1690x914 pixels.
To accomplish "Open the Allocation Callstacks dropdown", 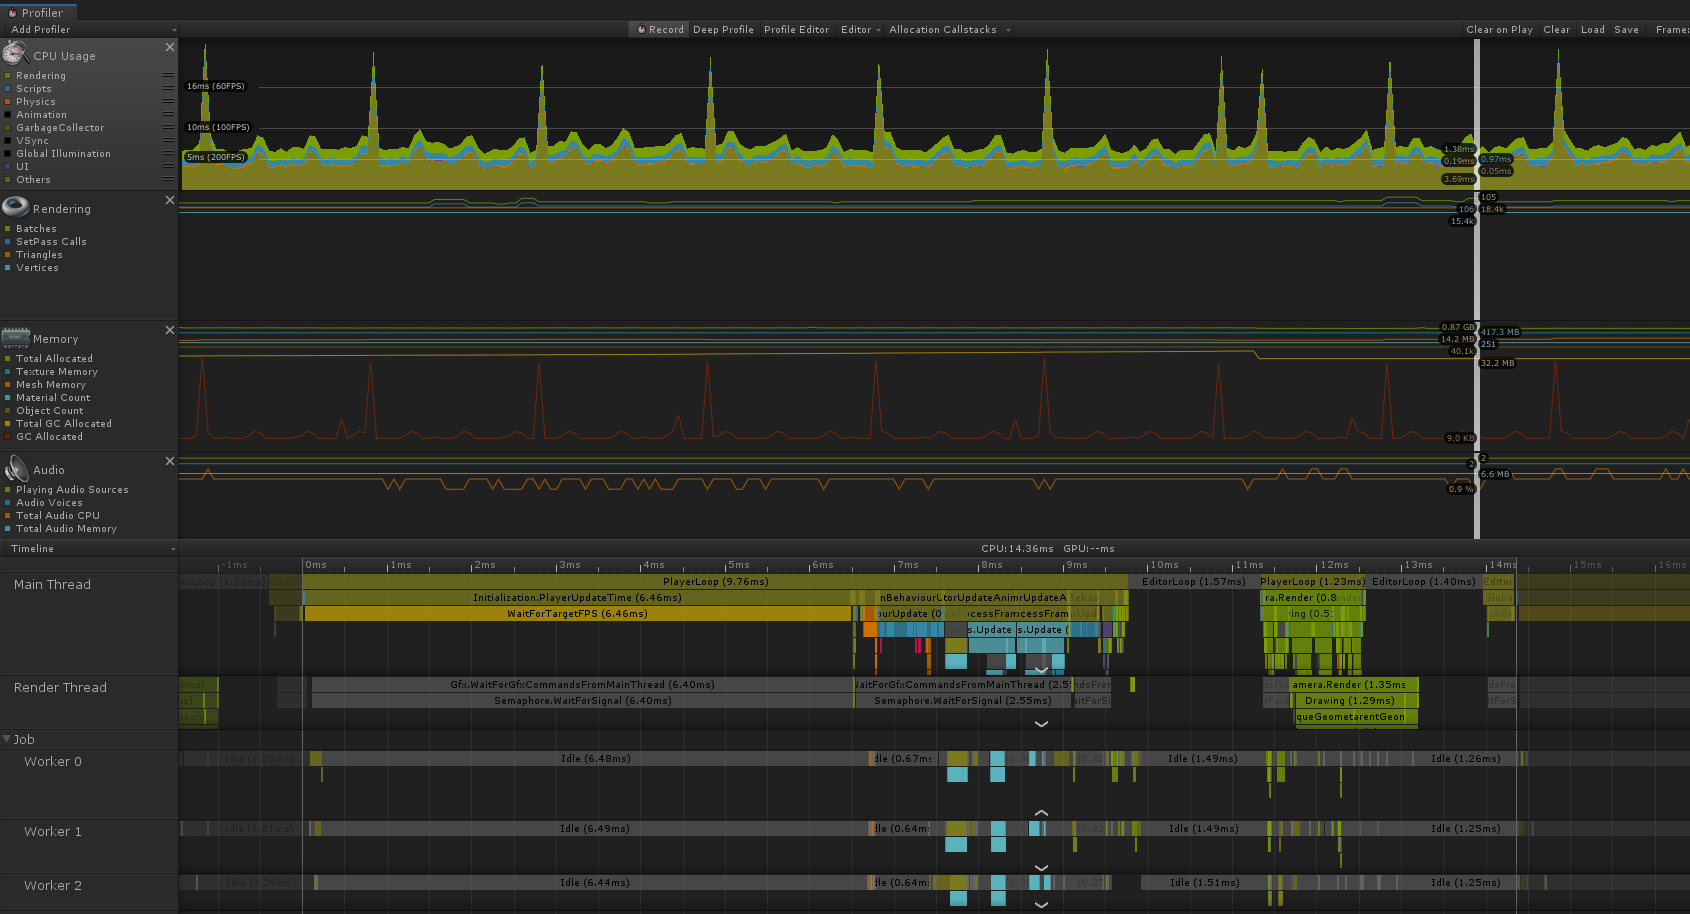I will 949,30.
